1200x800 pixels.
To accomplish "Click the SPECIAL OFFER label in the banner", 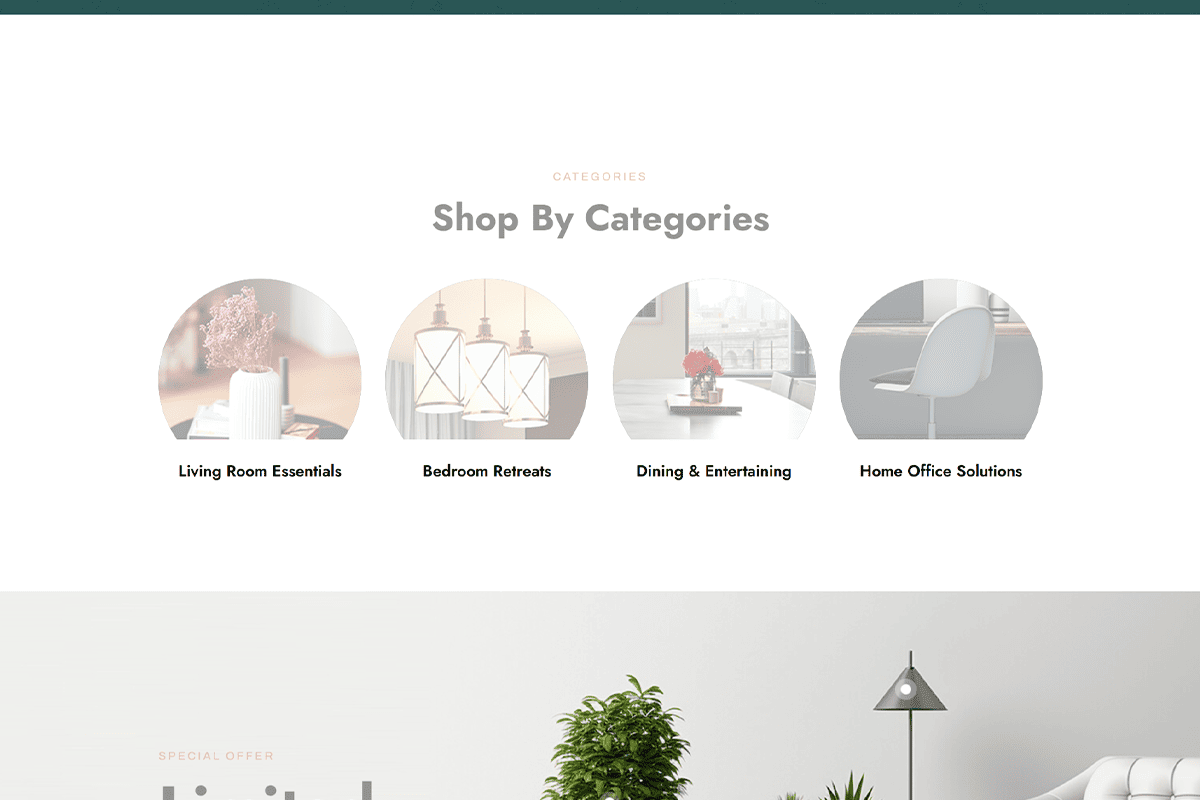I will click(216, 756).
